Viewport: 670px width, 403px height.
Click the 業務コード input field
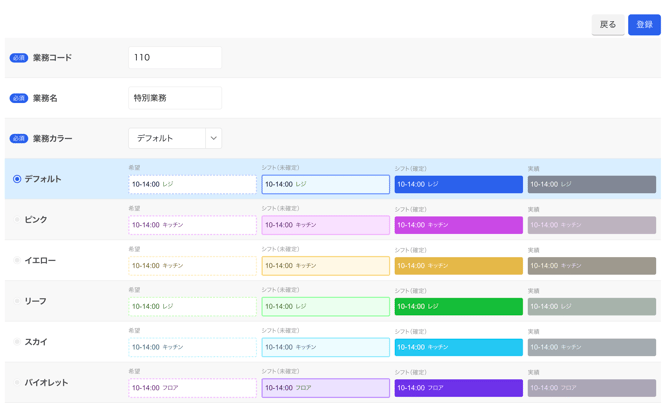click(175, 58)
